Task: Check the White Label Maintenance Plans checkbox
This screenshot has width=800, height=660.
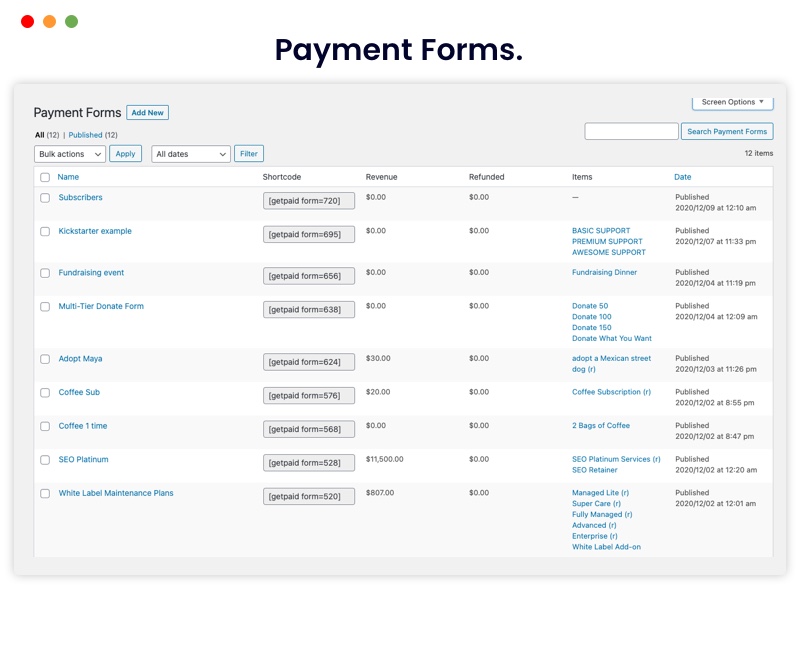Action: pos(45,494)
